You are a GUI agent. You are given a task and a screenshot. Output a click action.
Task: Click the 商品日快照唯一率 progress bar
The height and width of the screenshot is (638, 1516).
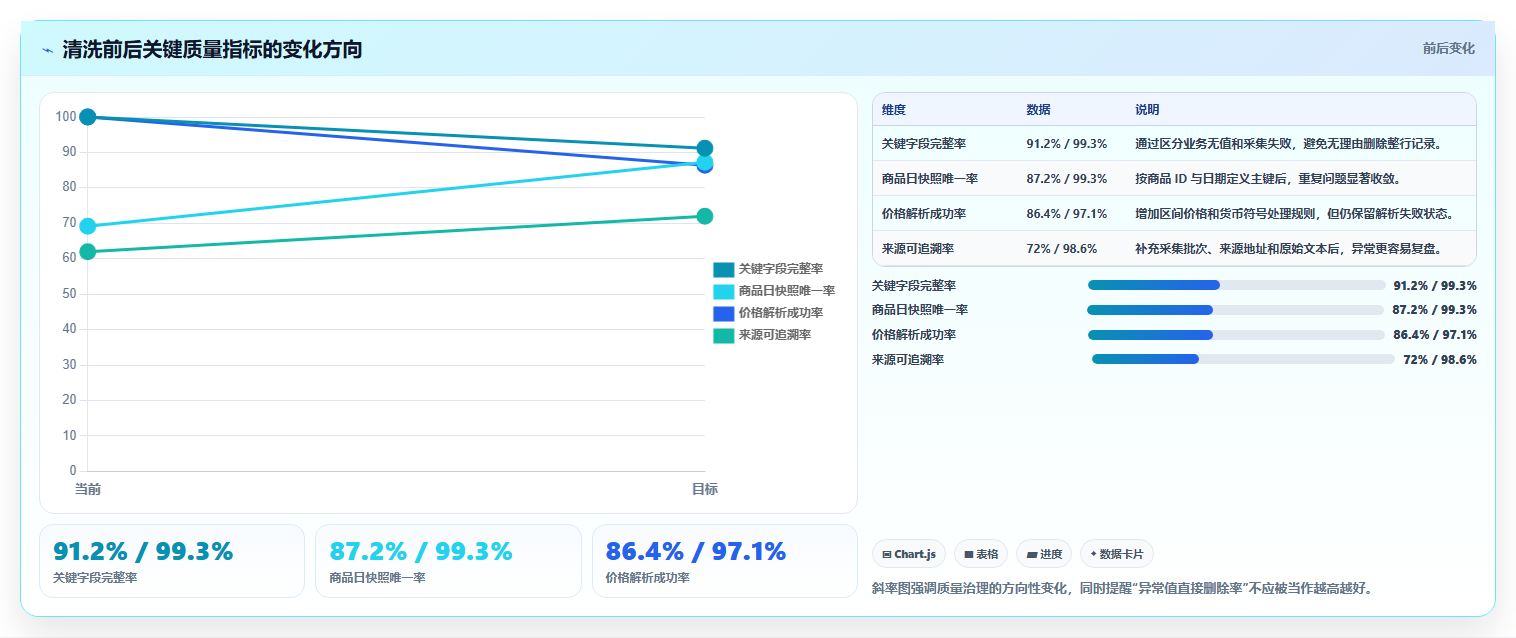tap(1236, 310)
